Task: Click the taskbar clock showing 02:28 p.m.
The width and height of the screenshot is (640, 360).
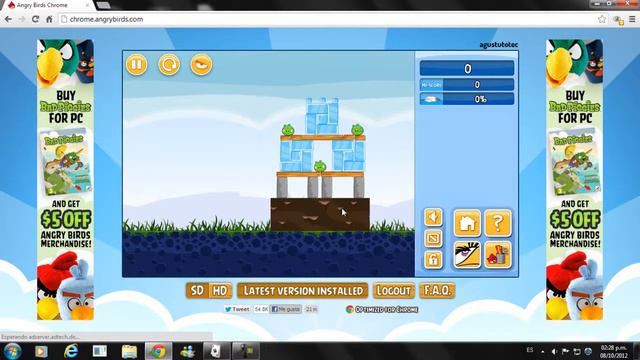Action: (614, 351)
